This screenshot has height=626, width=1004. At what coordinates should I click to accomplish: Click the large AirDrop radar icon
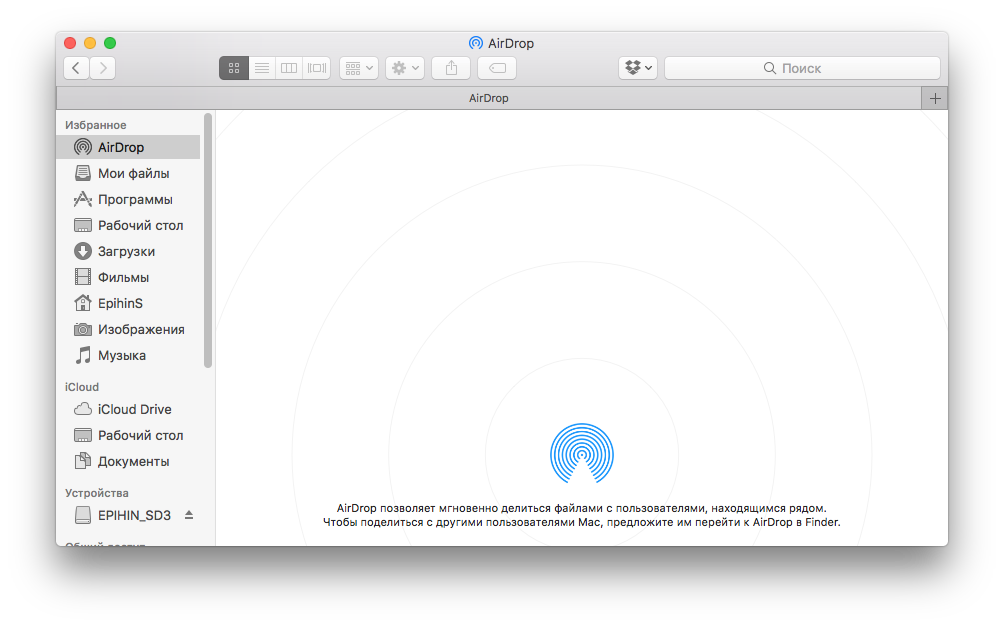(582, 453)
